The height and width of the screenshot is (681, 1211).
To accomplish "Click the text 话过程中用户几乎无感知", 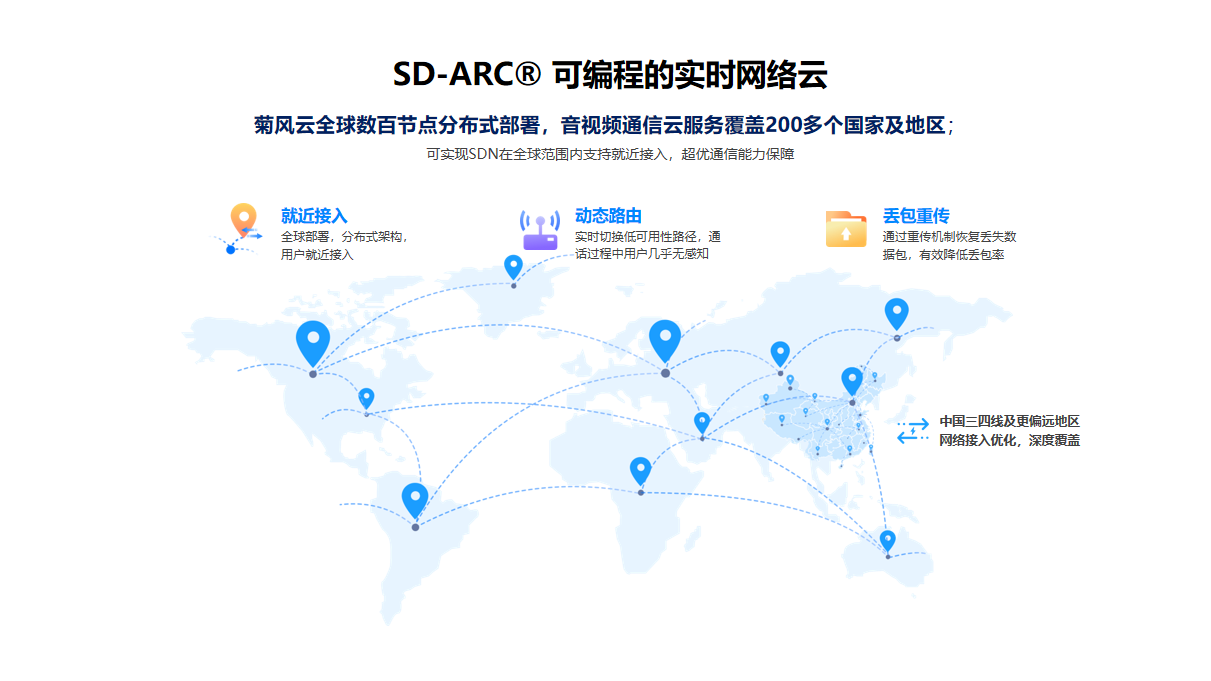I will click(x=642, y=254).
